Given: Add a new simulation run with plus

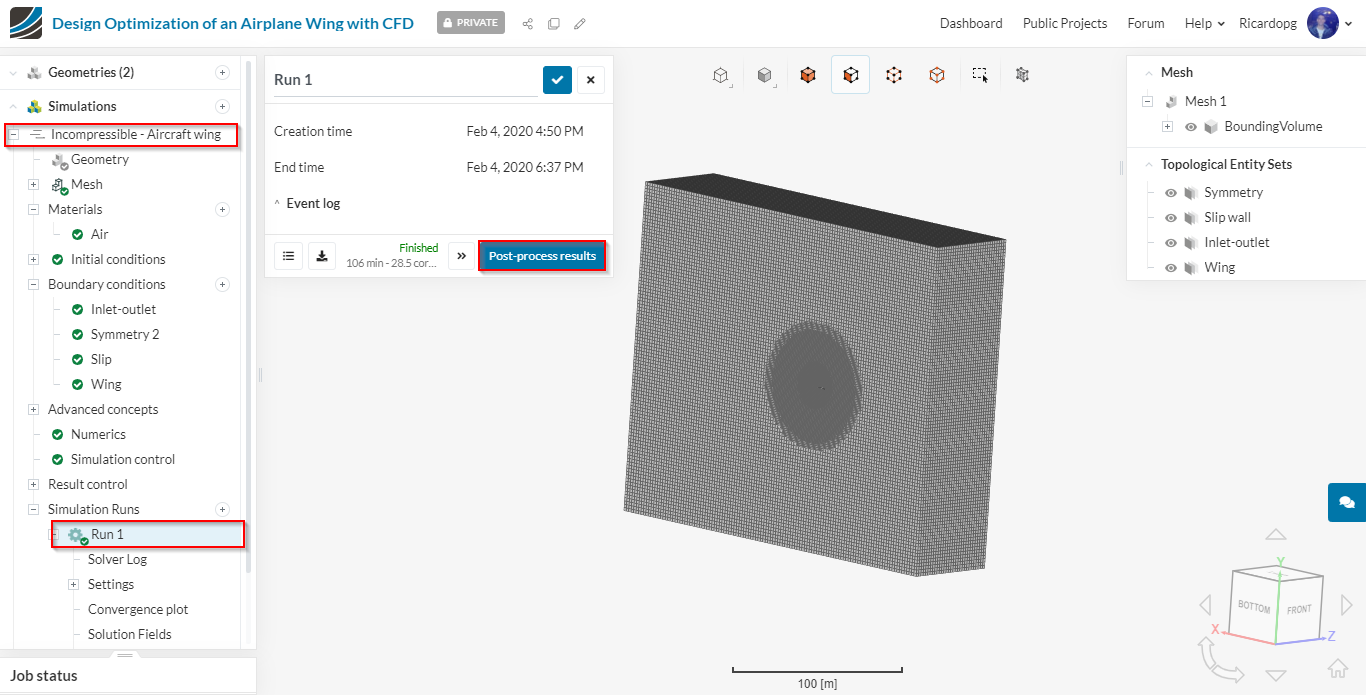Looking at the screenshot, I should tap(222, 509).
